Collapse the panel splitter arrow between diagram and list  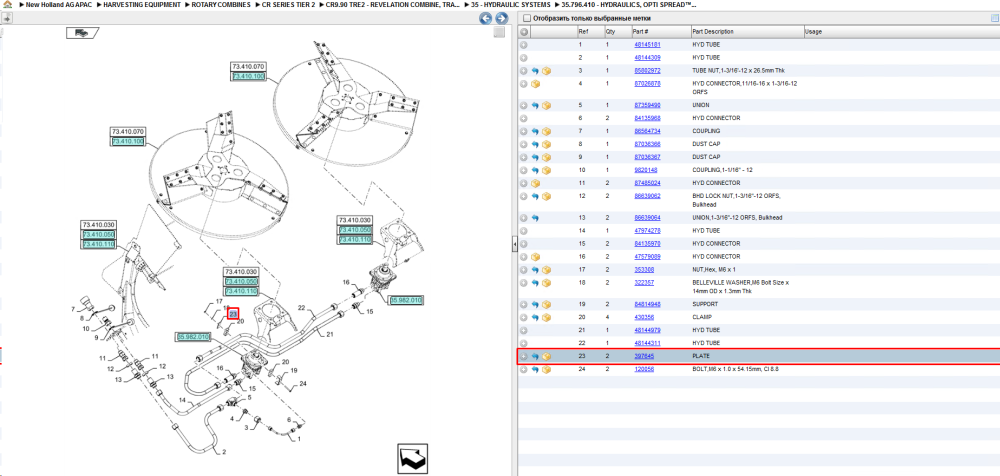514,244
